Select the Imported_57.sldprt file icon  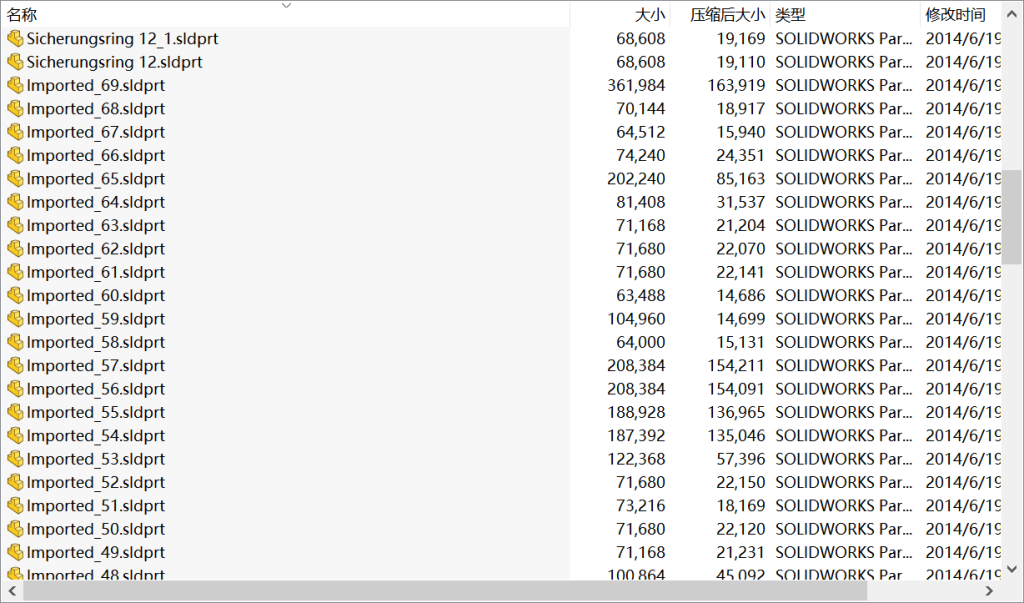coord(15,366)
